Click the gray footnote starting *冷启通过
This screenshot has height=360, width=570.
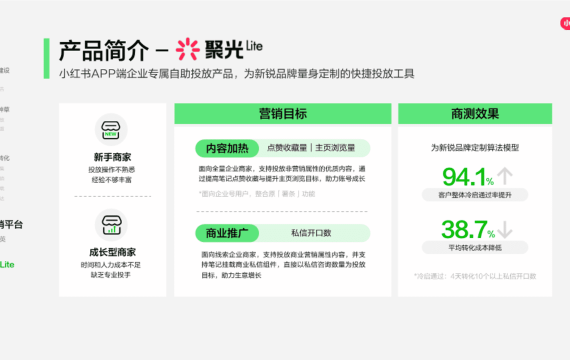pyautogui.click(x=475, y=276)
